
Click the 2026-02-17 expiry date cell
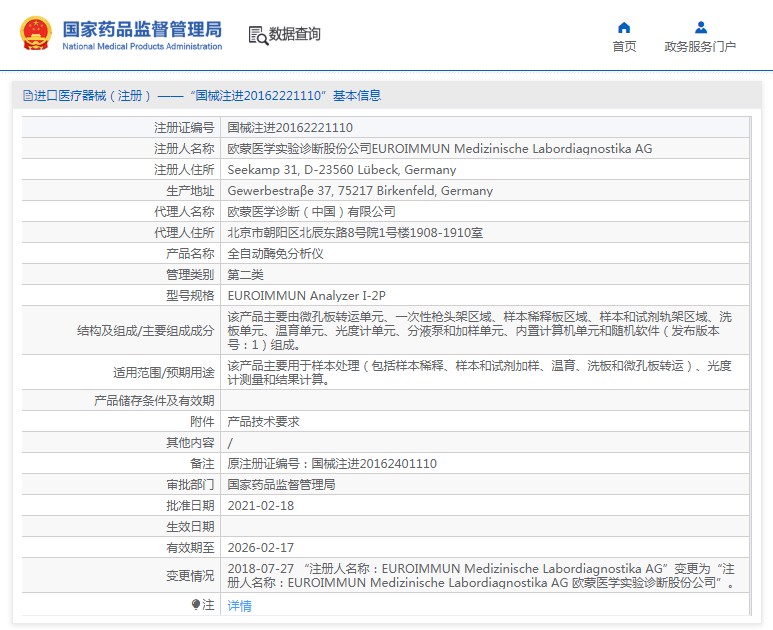tap(261, 547)
